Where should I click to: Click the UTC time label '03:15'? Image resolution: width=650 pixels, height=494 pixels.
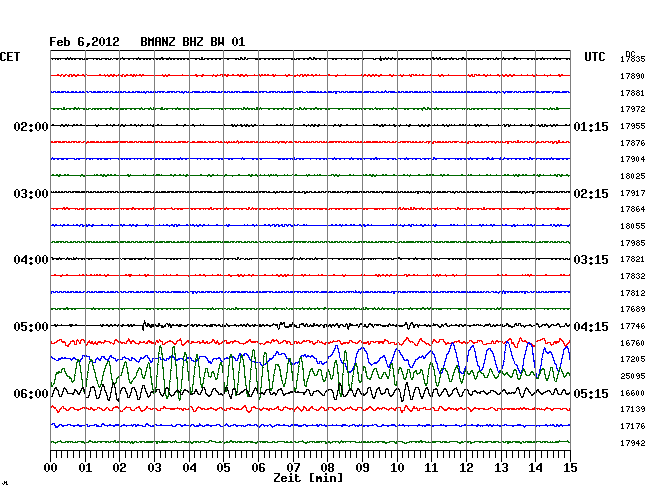tap(591, 260)
